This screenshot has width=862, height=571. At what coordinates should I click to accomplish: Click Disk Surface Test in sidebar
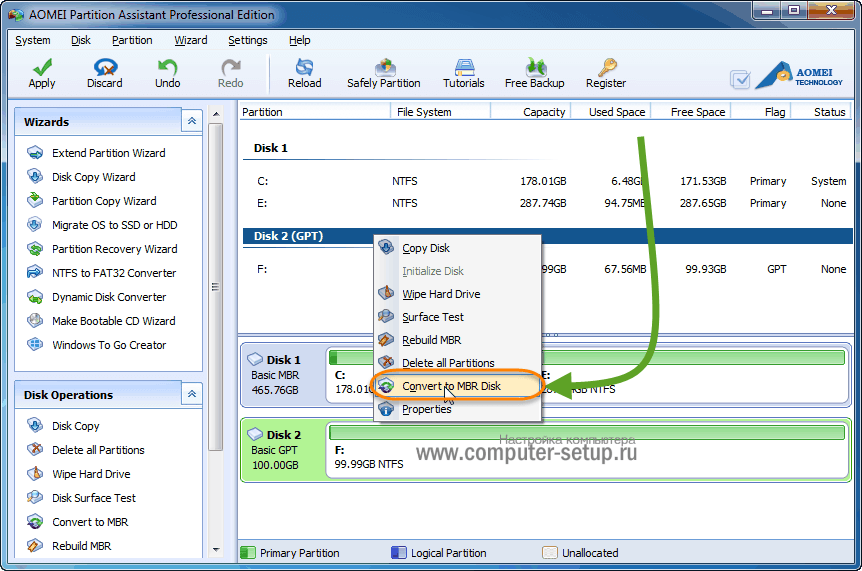93,498
